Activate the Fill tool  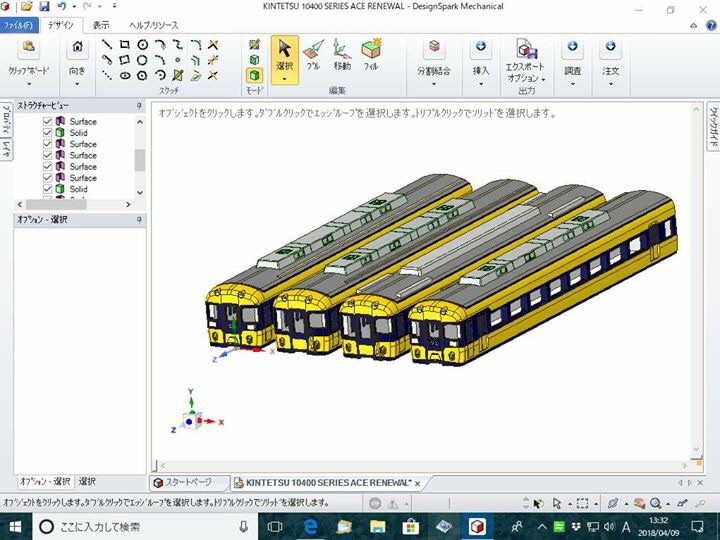371,55
